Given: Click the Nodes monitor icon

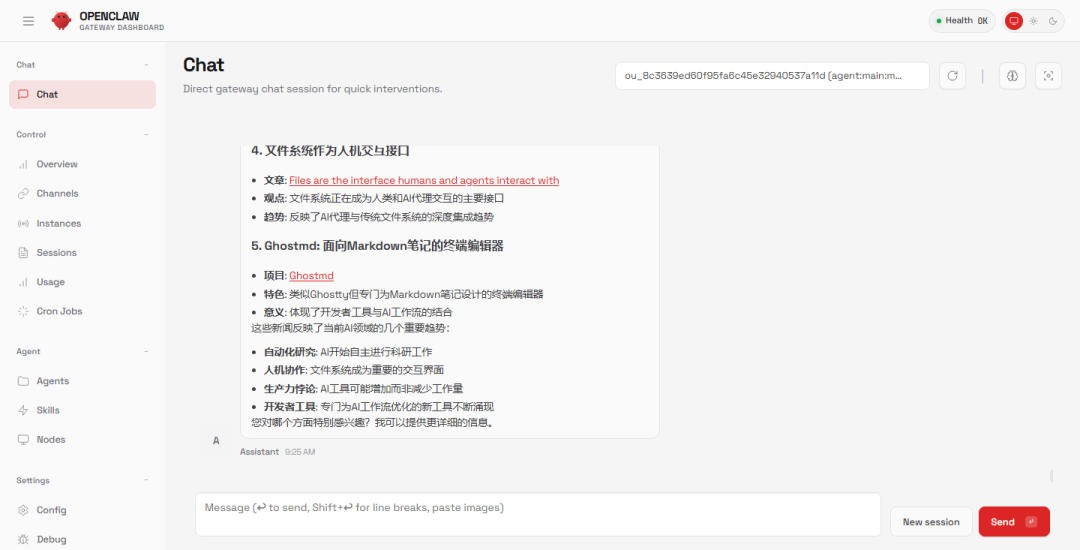Looking at the screenshot, I should coord(23,440).
